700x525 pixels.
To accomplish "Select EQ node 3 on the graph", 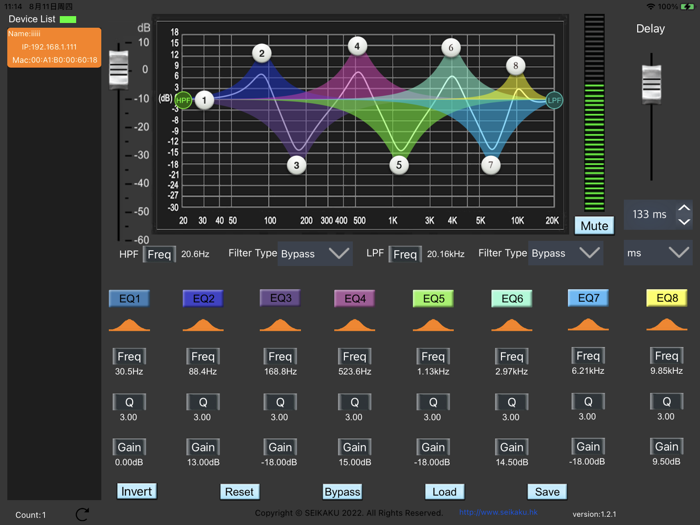I will point(296,166).
